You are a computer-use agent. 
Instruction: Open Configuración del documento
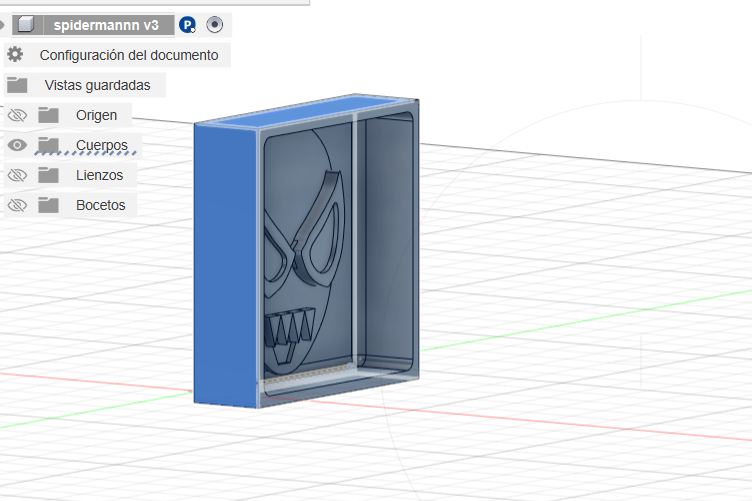(x=129, y=55)
